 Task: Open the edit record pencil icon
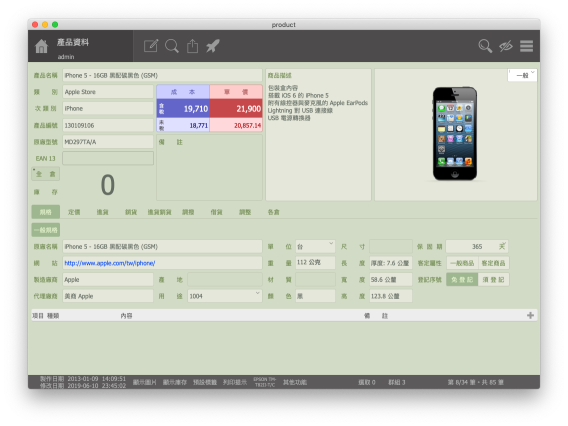151,46
